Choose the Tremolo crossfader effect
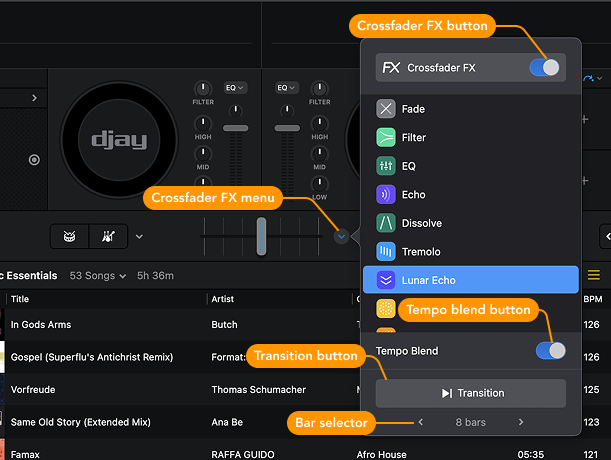This screenshot has height=460, width=611. coord(420,252)
